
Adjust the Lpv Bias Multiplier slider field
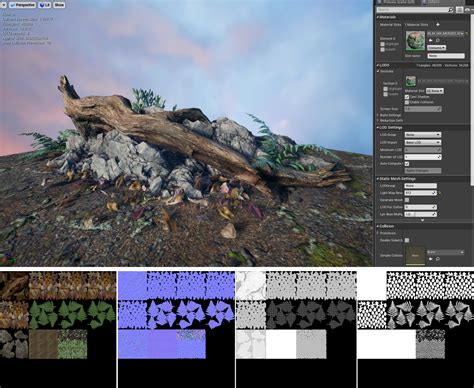(421, 214)
